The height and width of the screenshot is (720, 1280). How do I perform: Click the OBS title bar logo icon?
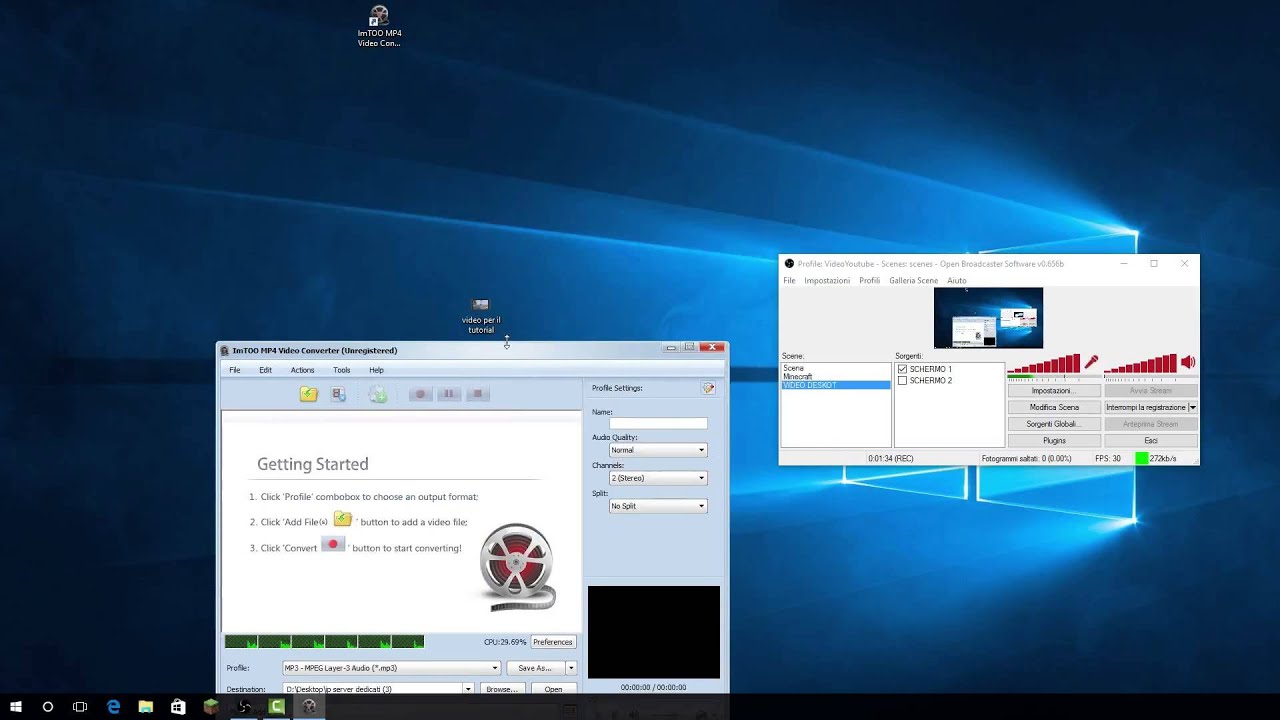[x=789, y=264]
